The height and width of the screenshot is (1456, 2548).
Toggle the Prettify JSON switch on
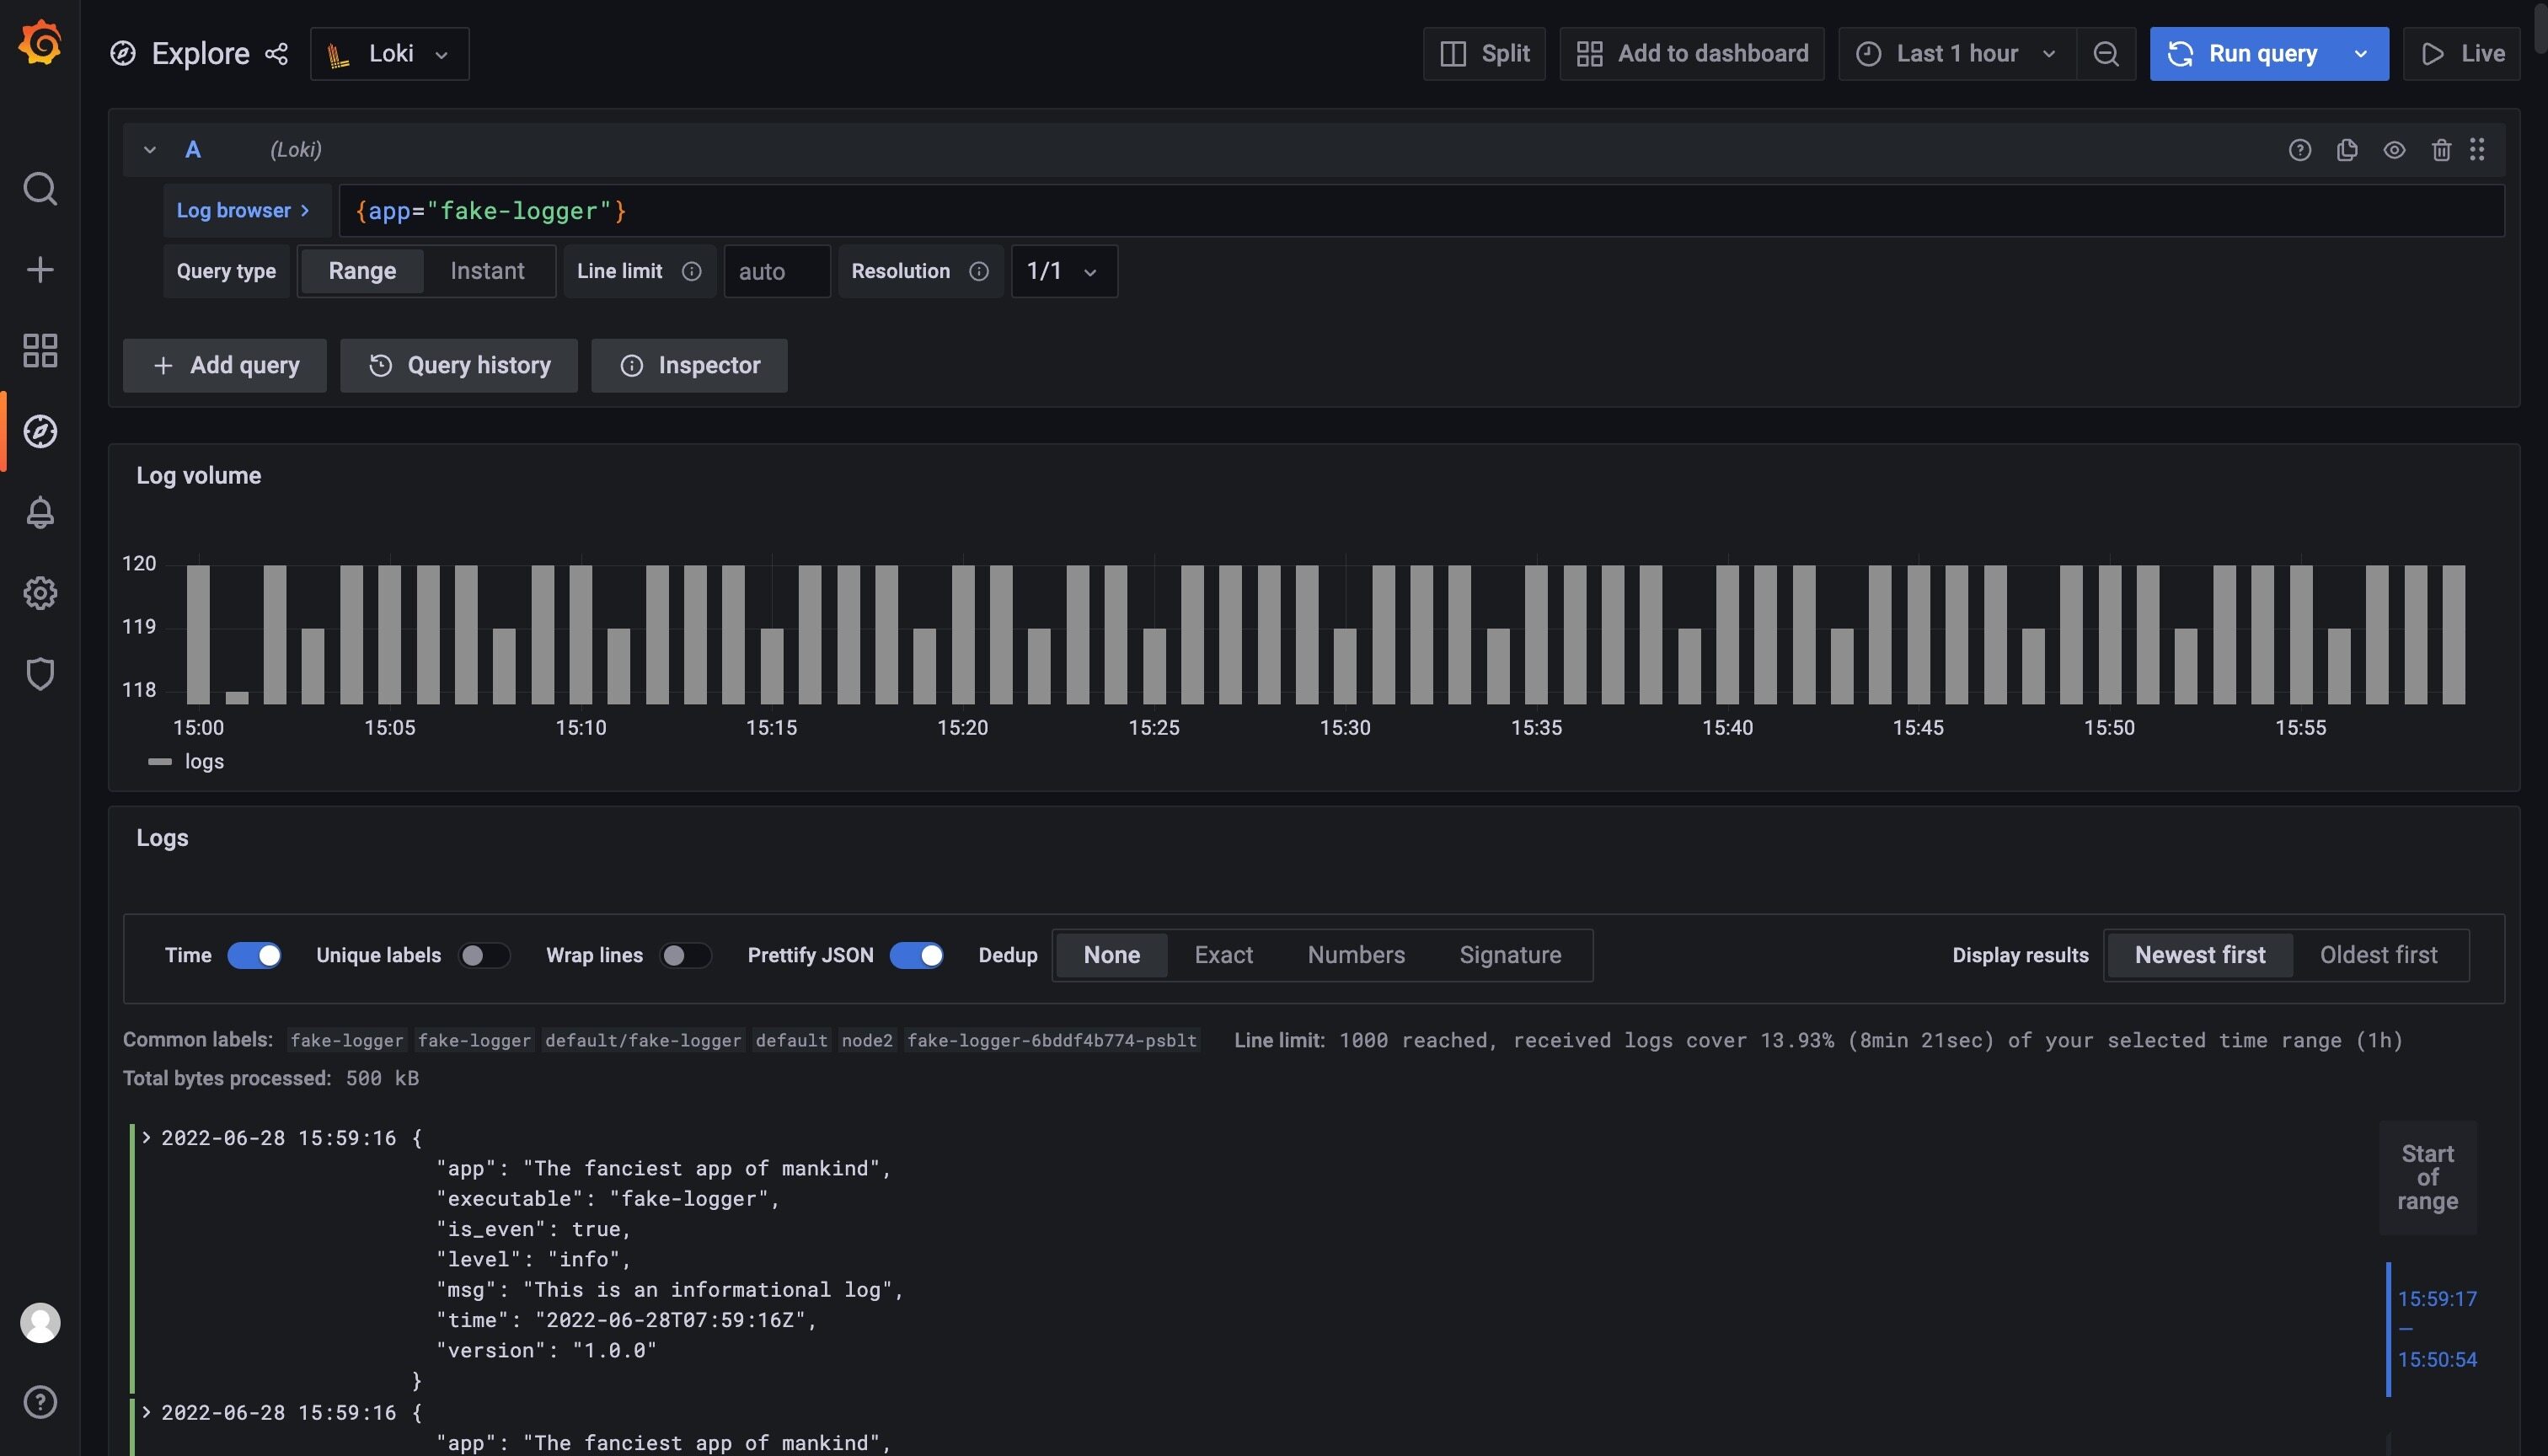[918, 955]
